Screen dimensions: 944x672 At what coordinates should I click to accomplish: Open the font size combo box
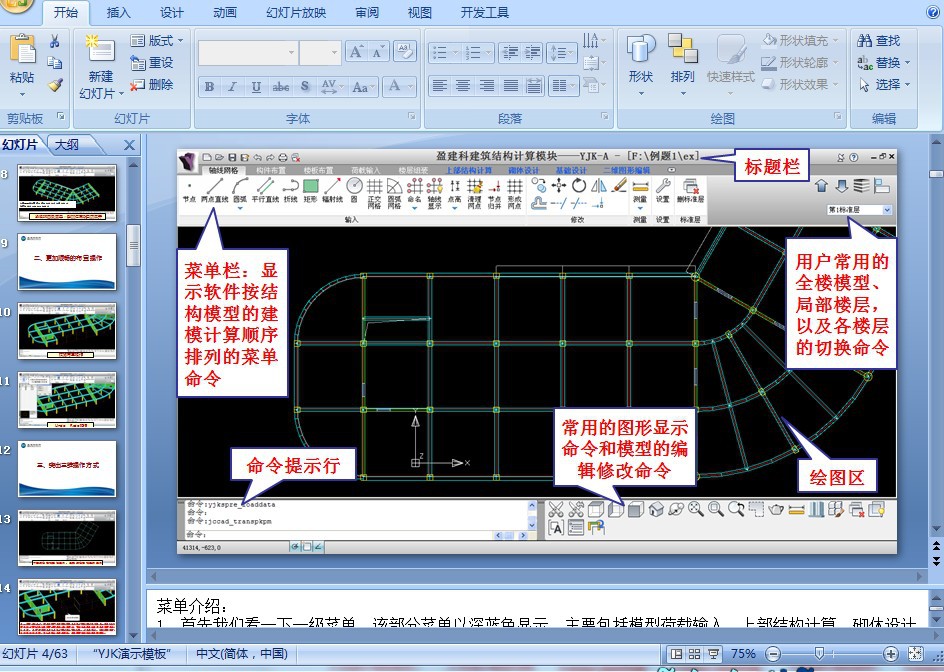321,53
